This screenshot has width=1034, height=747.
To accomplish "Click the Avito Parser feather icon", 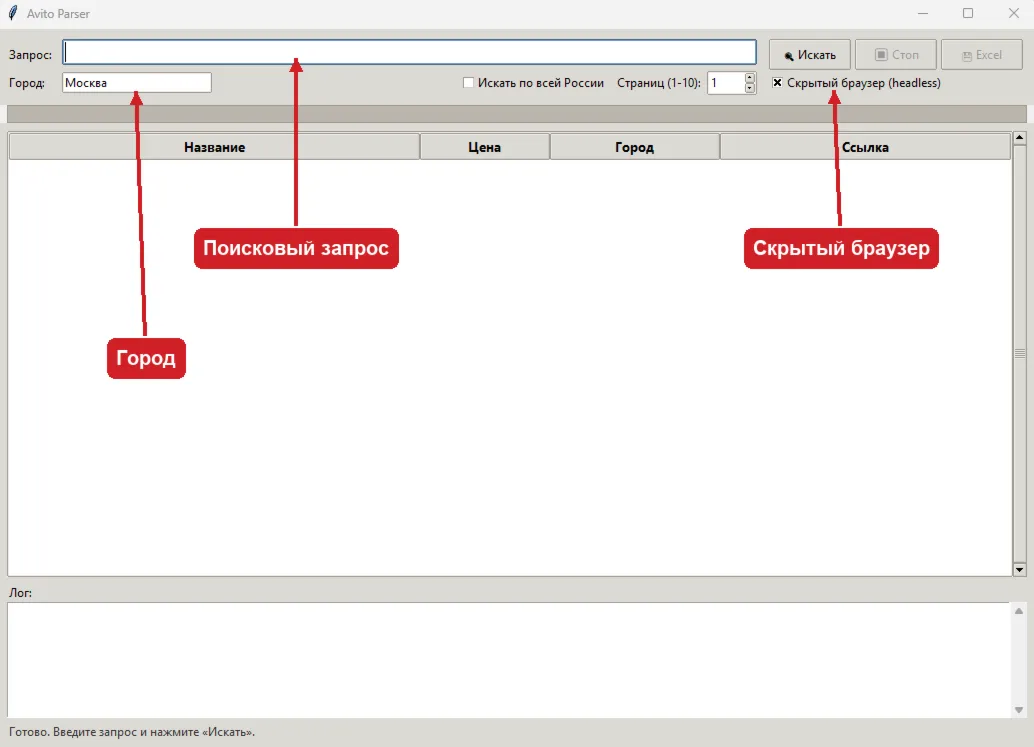I will tap(13, 13).
